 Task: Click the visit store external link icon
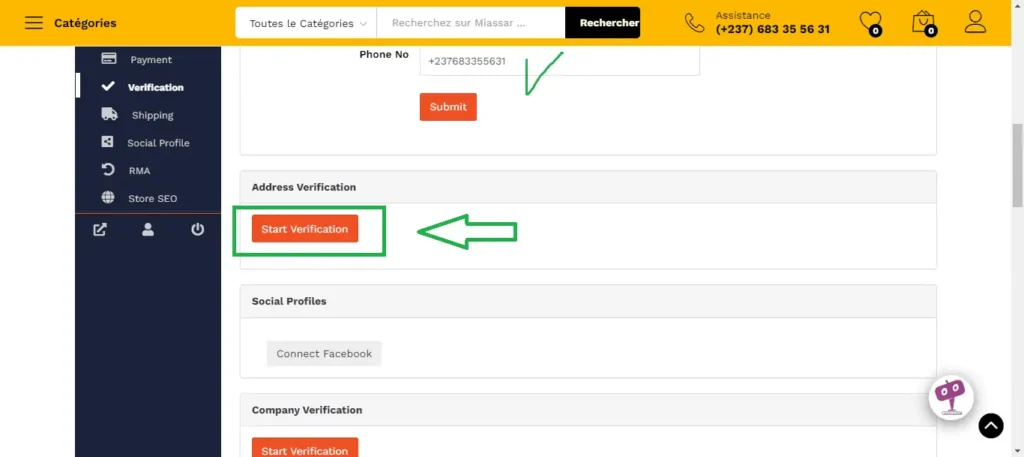pos(100,229)
